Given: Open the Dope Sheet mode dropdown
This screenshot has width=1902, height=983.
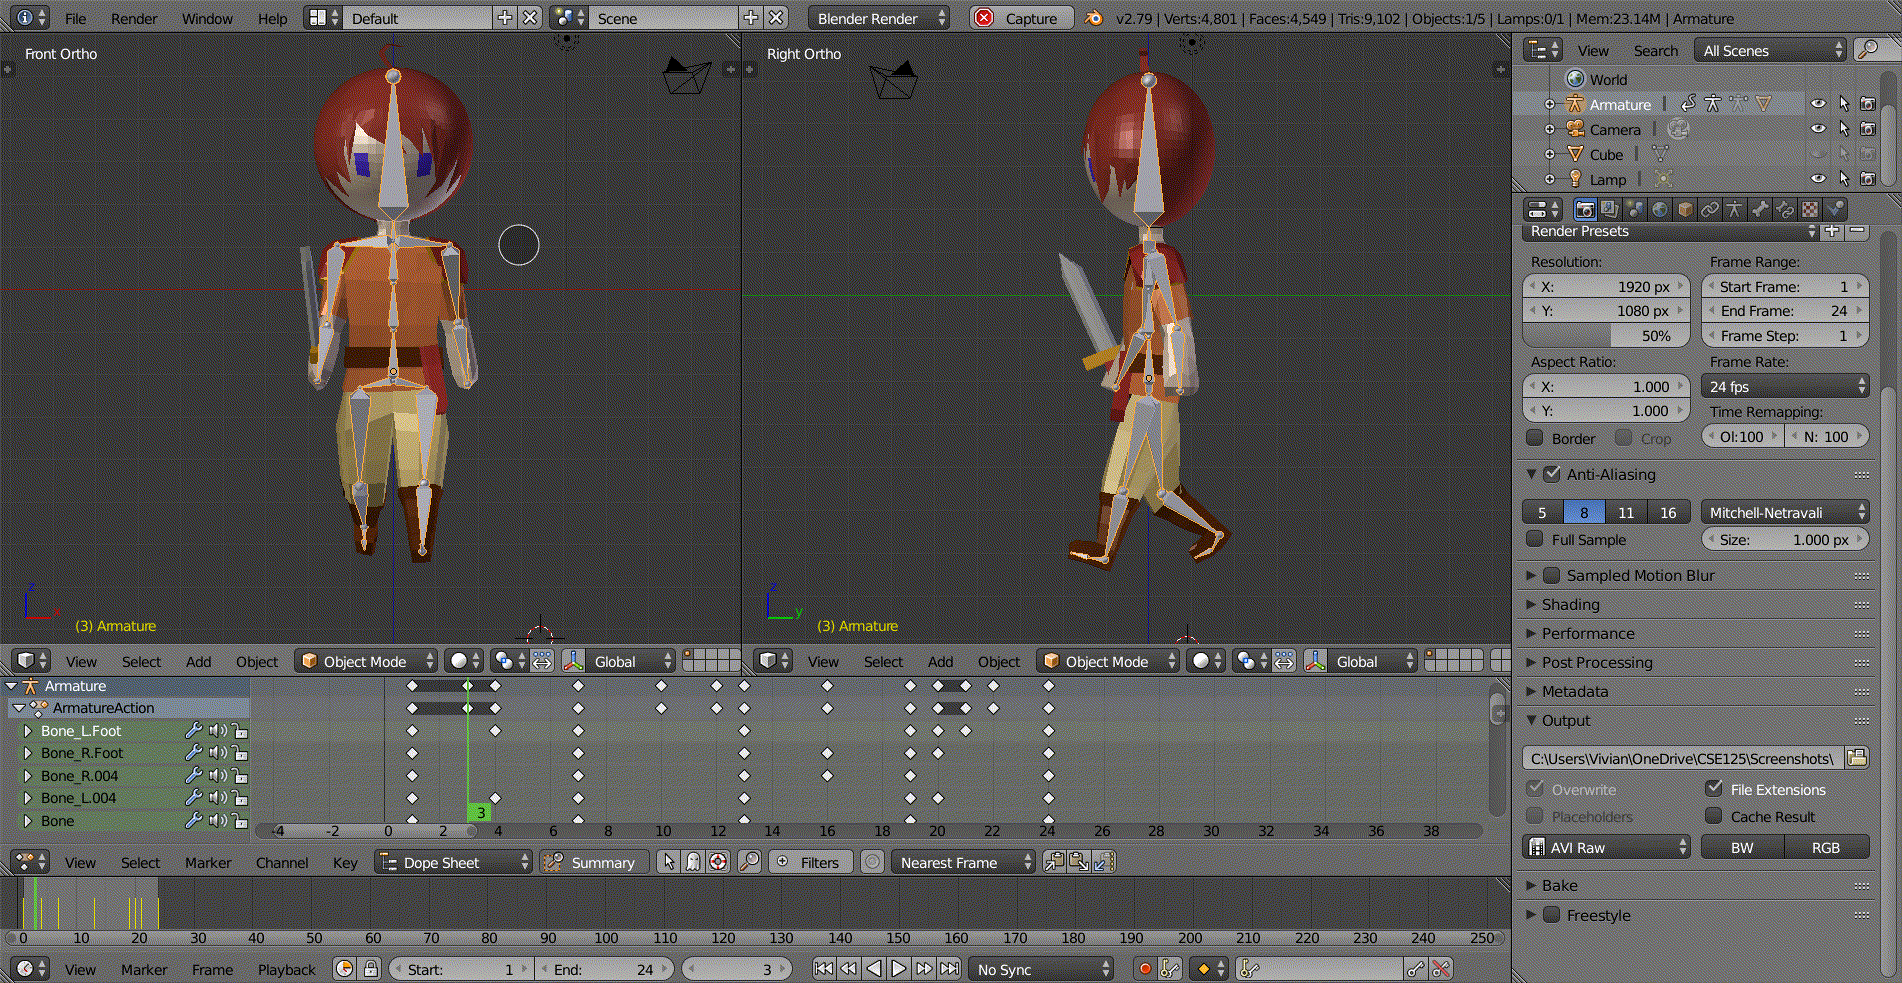Looking at the screenshot, I should click(x=454, y=862).
